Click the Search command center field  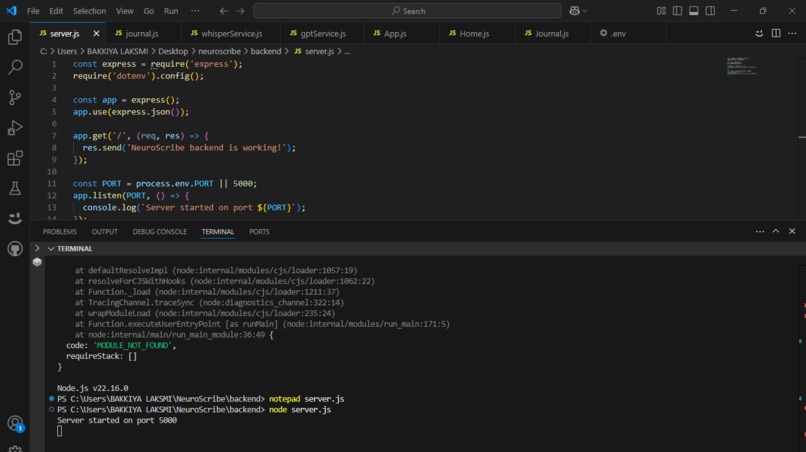coord(407,11)
